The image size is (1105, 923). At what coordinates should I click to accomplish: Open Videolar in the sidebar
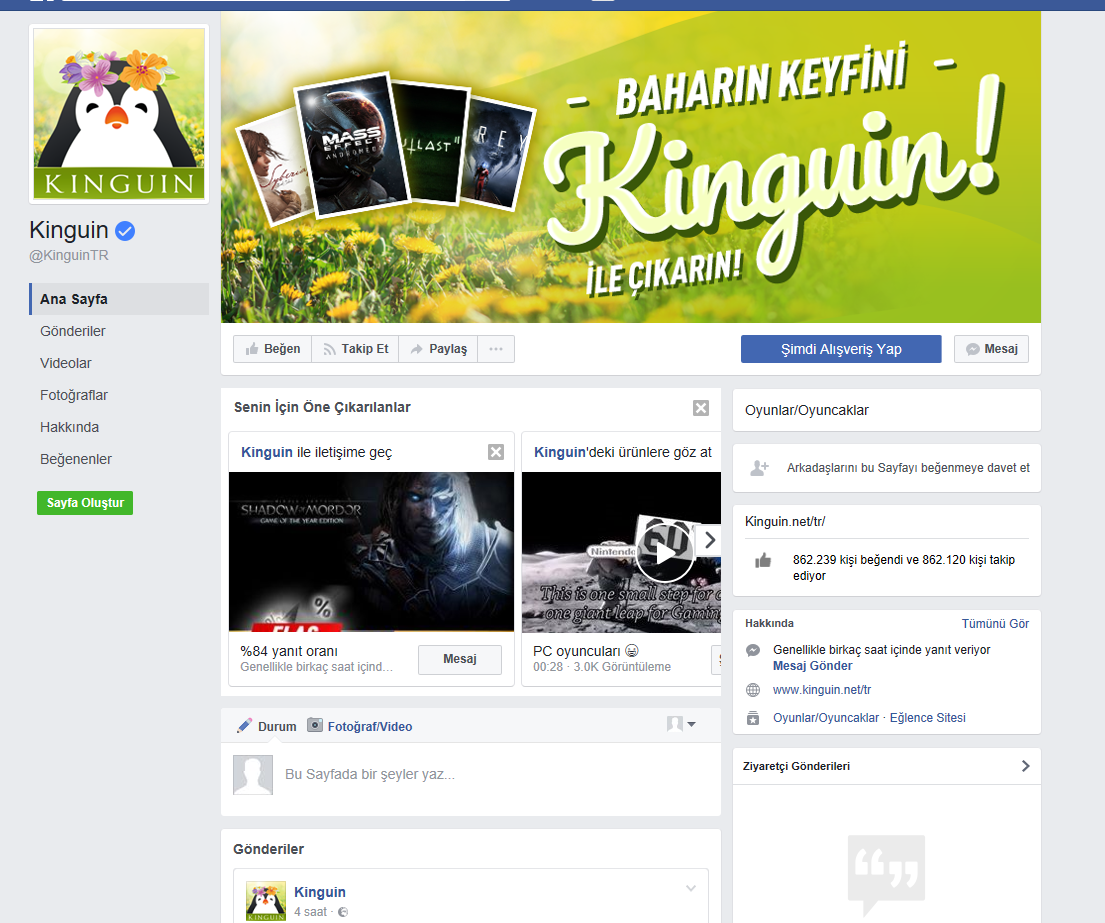[66, 363]
